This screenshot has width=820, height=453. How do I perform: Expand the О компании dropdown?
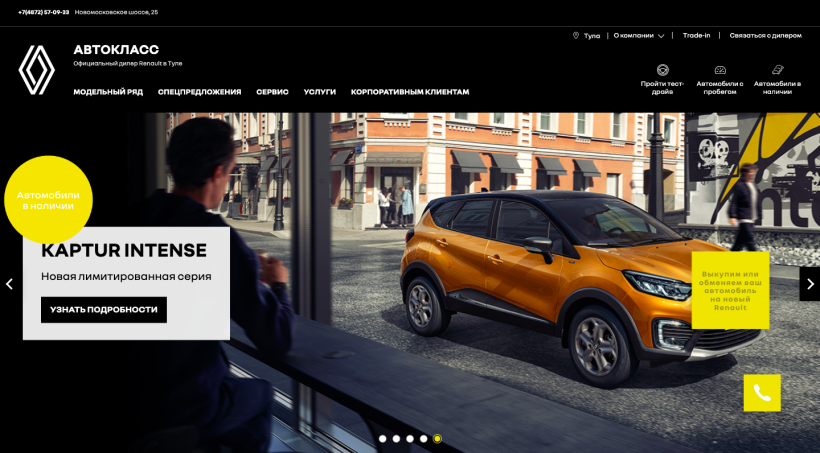coord(639,36)
